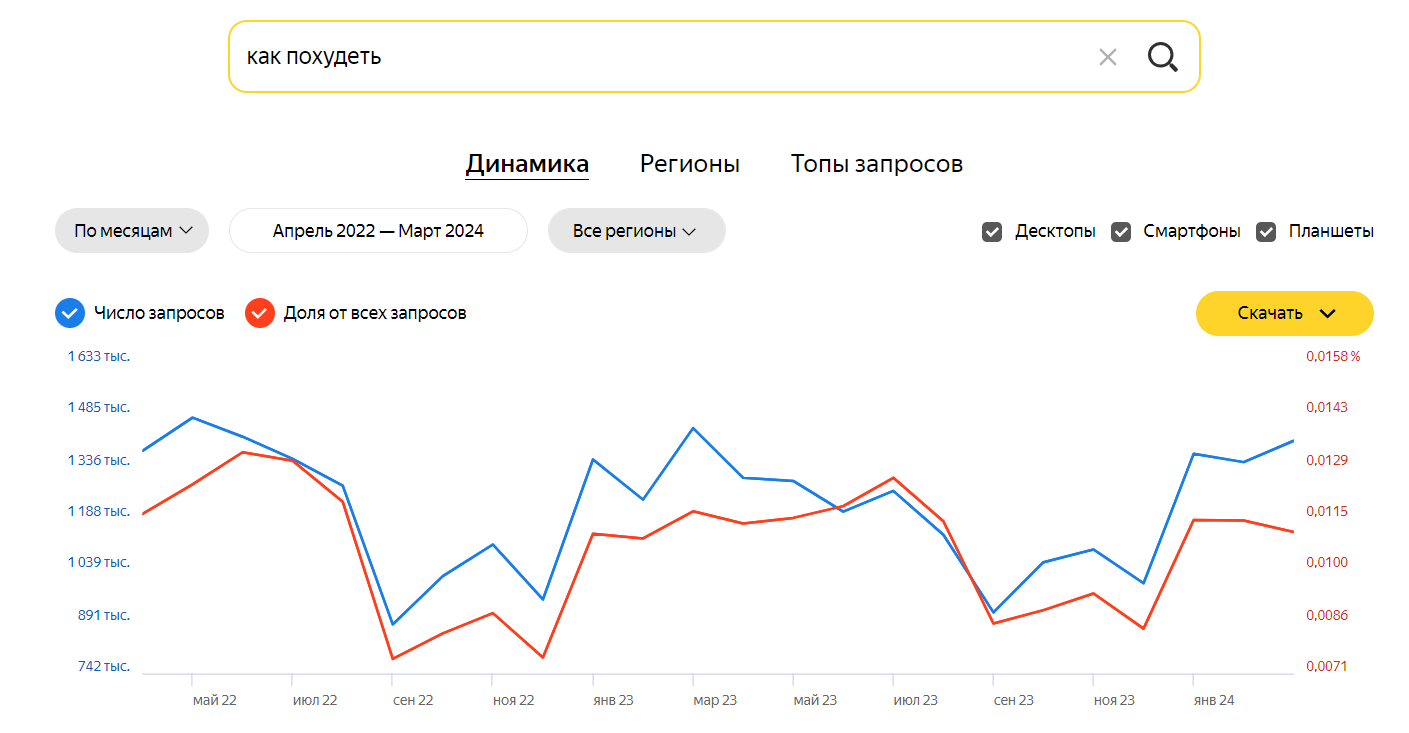Click the ноя 23 timeline label
Screen dimensions: 1409x733
click(1114, 700)
